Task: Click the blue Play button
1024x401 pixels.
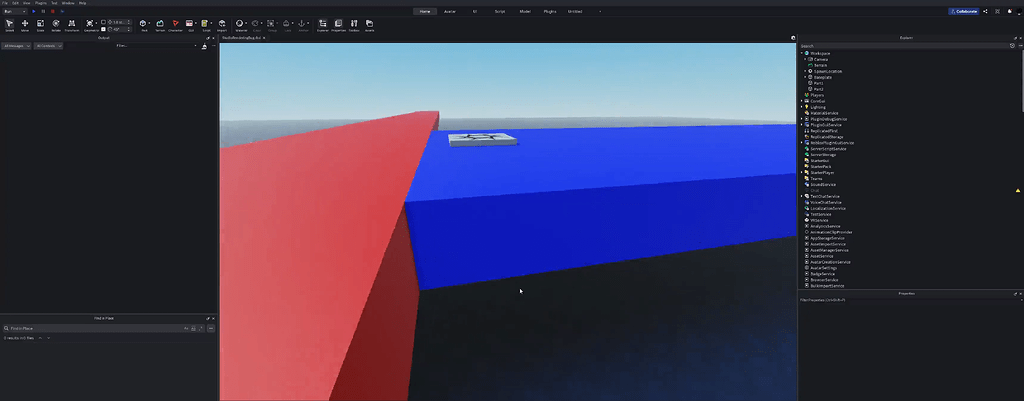Action: 34,11
